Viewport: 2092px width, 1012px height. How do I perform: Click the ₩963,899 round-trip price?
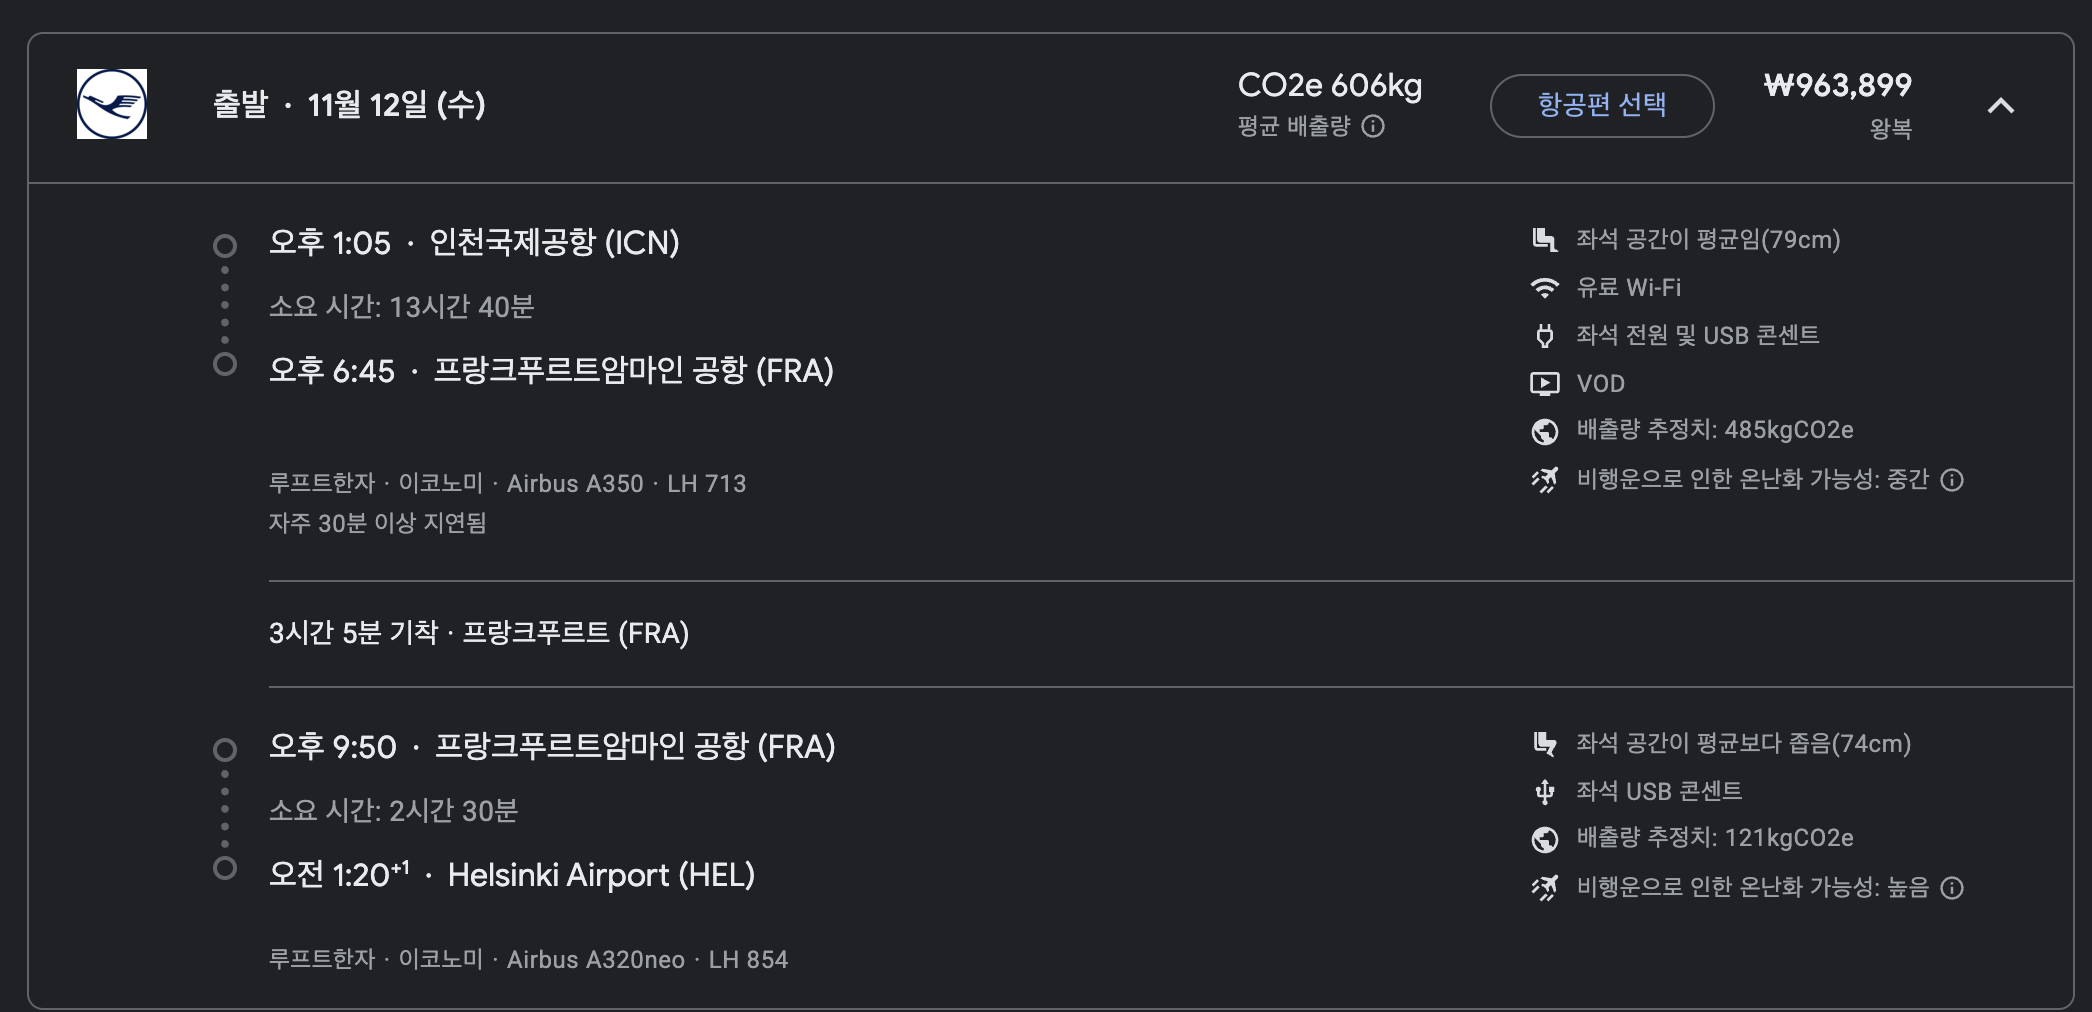point(1837,86)
